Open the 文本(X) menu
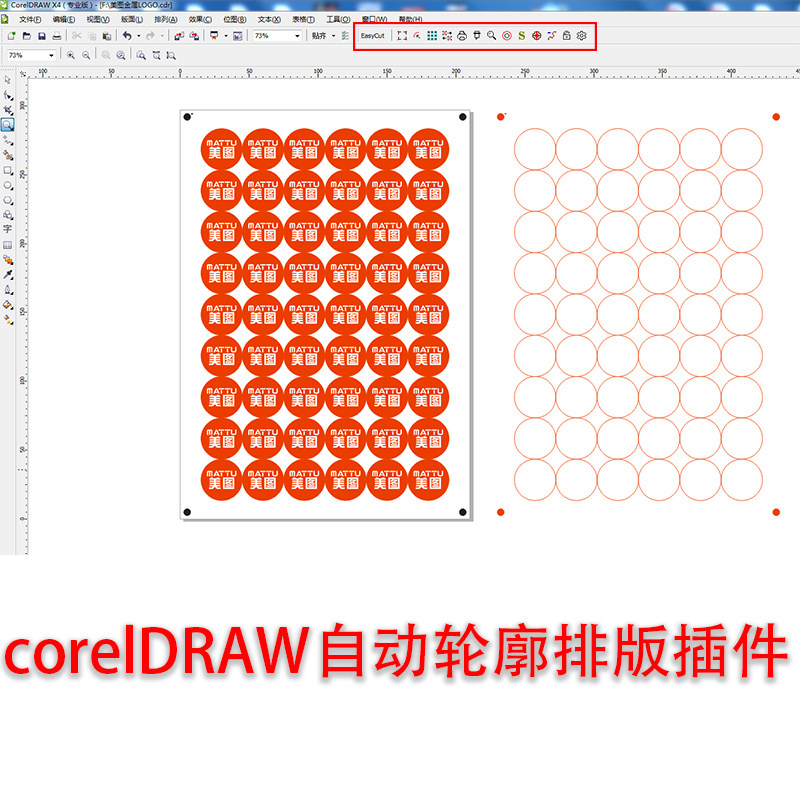 coord(269,19)
